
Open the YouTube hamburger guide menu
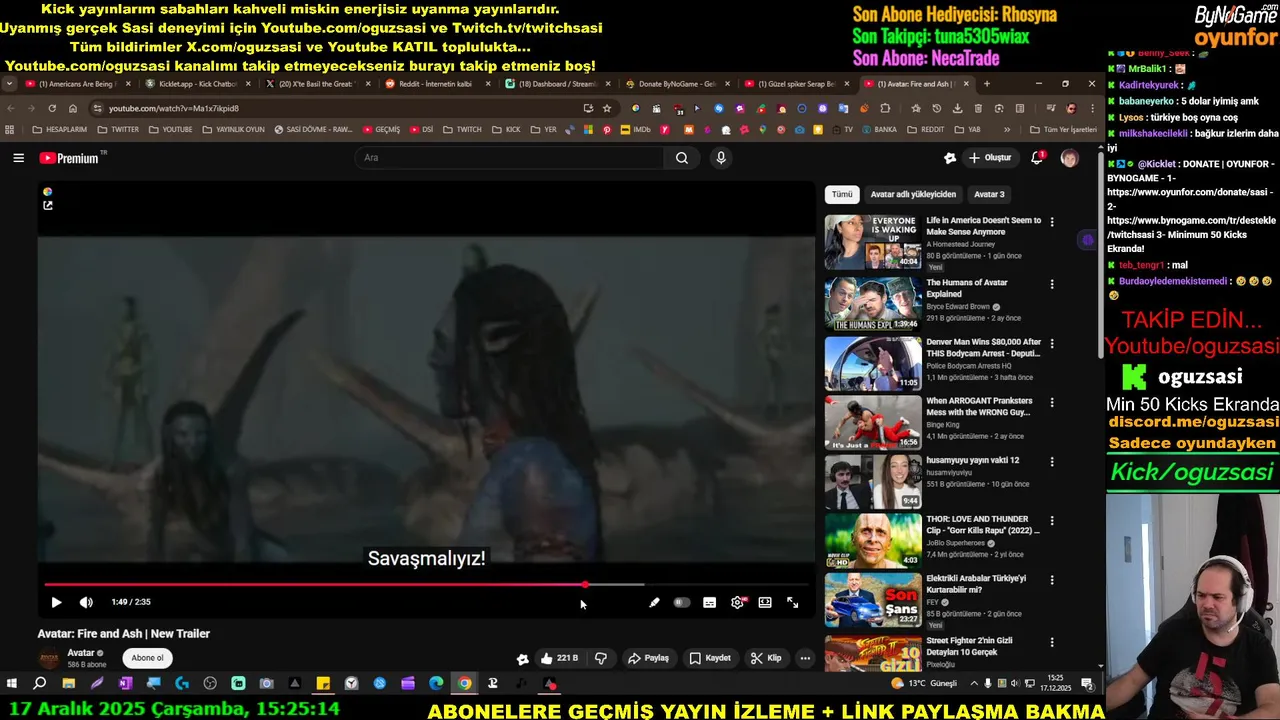(18, 158)
